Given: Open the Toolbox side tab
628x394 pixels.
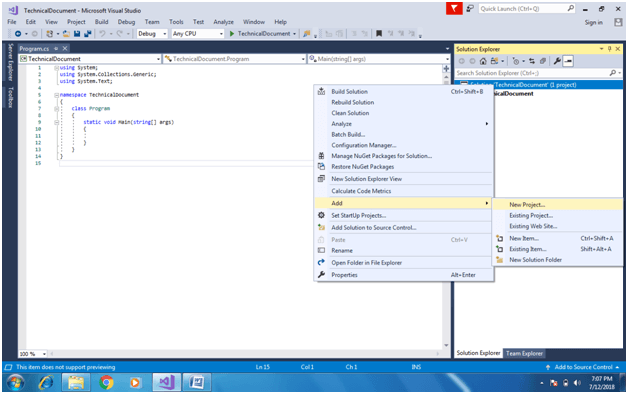Looking at the screenshot, I should pos(10,97).
